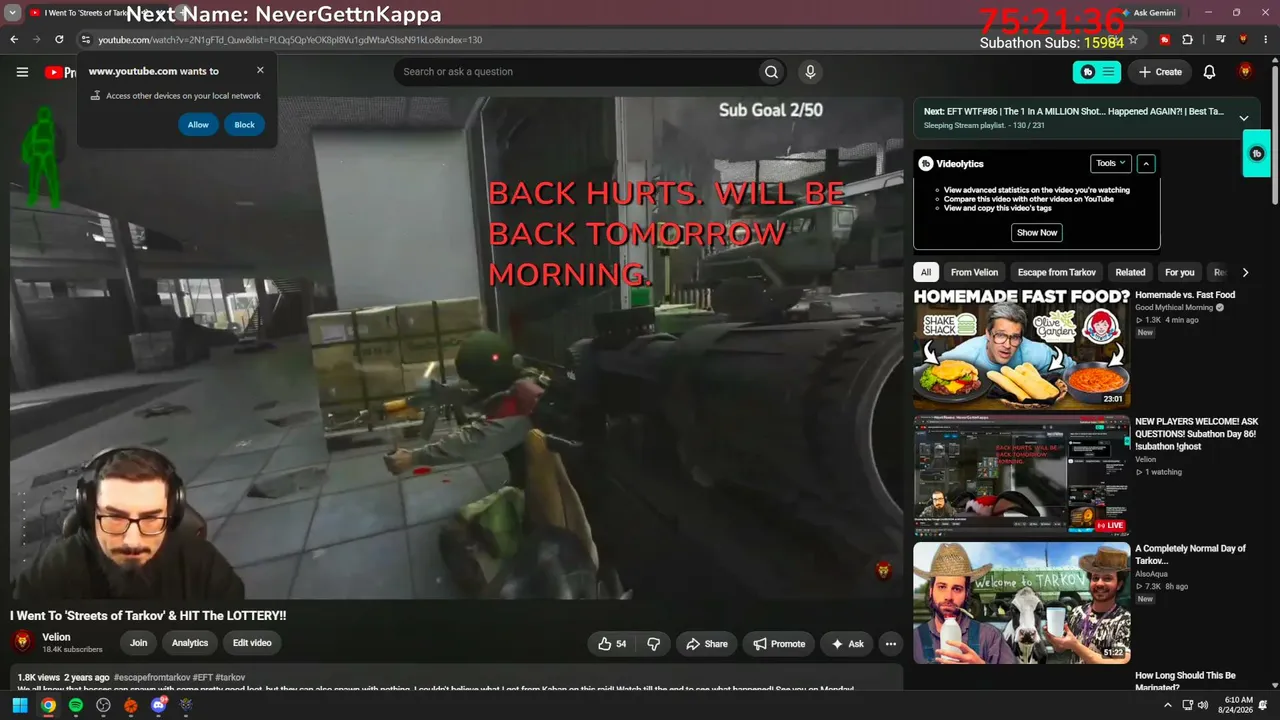
Task: Open the Chrome profile avatar in the toolbar
Action: [1243, 40]
